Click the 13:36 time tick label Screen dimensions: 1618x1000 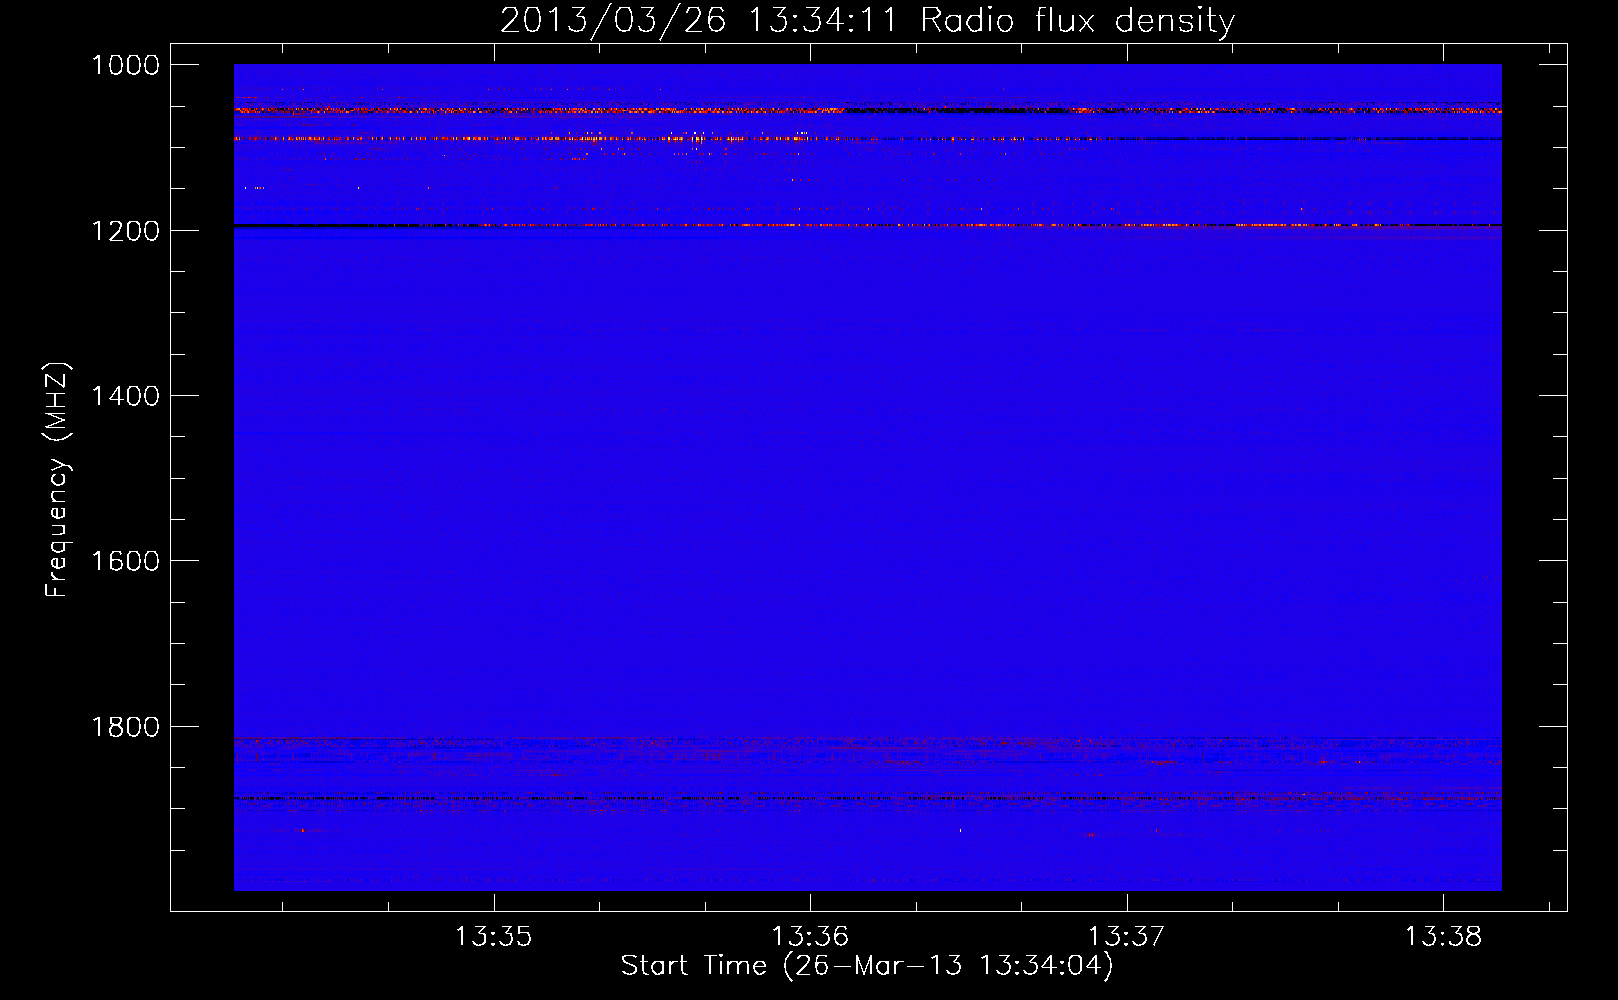pyautogui.click(x=810, y=937)
